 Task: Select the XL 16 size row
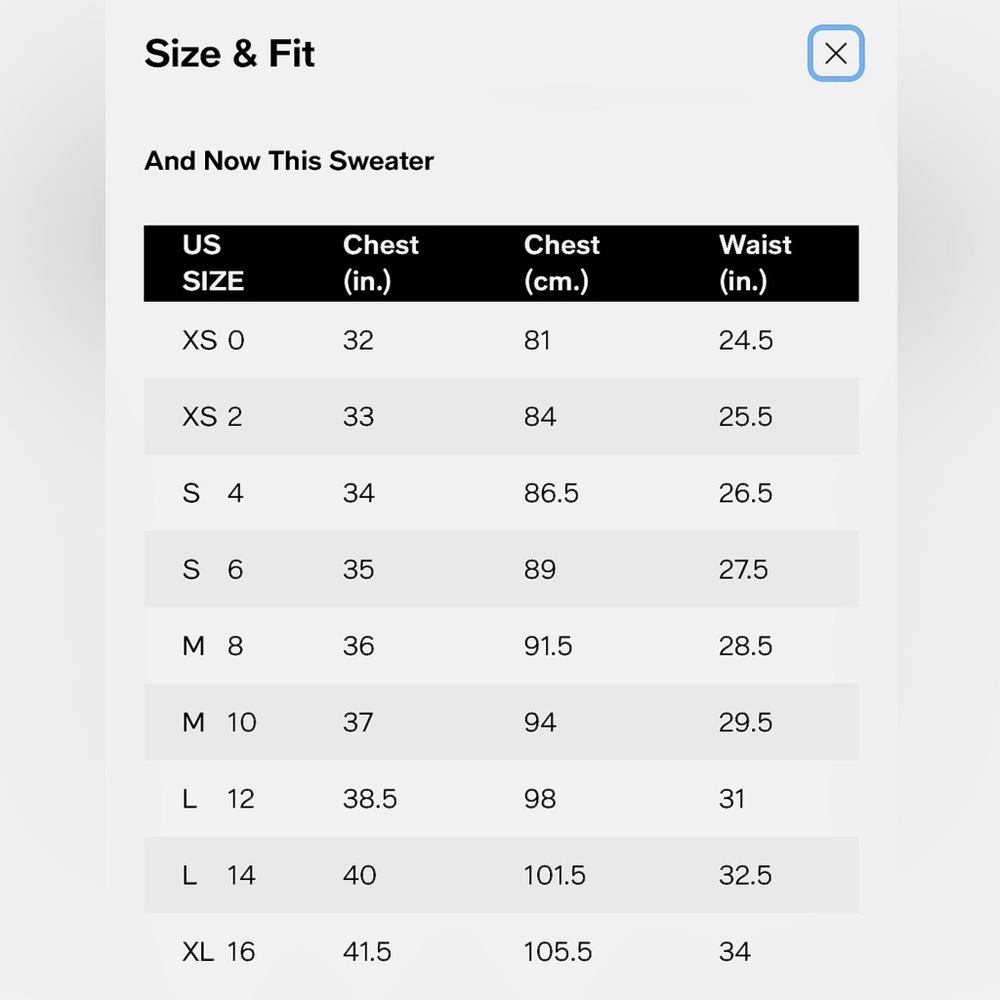point(501,952)
